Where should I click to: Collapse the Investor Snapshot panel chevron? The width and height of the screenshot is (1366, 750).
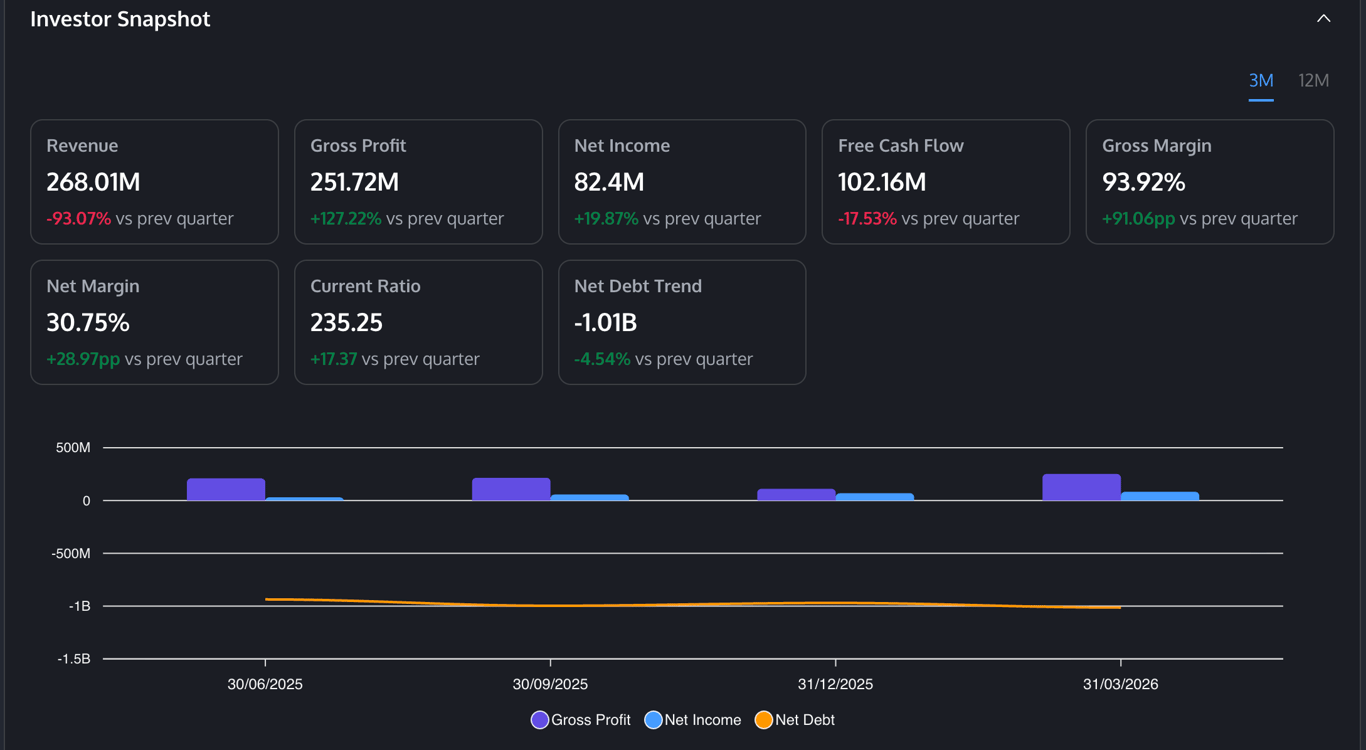coord(1323,19)
